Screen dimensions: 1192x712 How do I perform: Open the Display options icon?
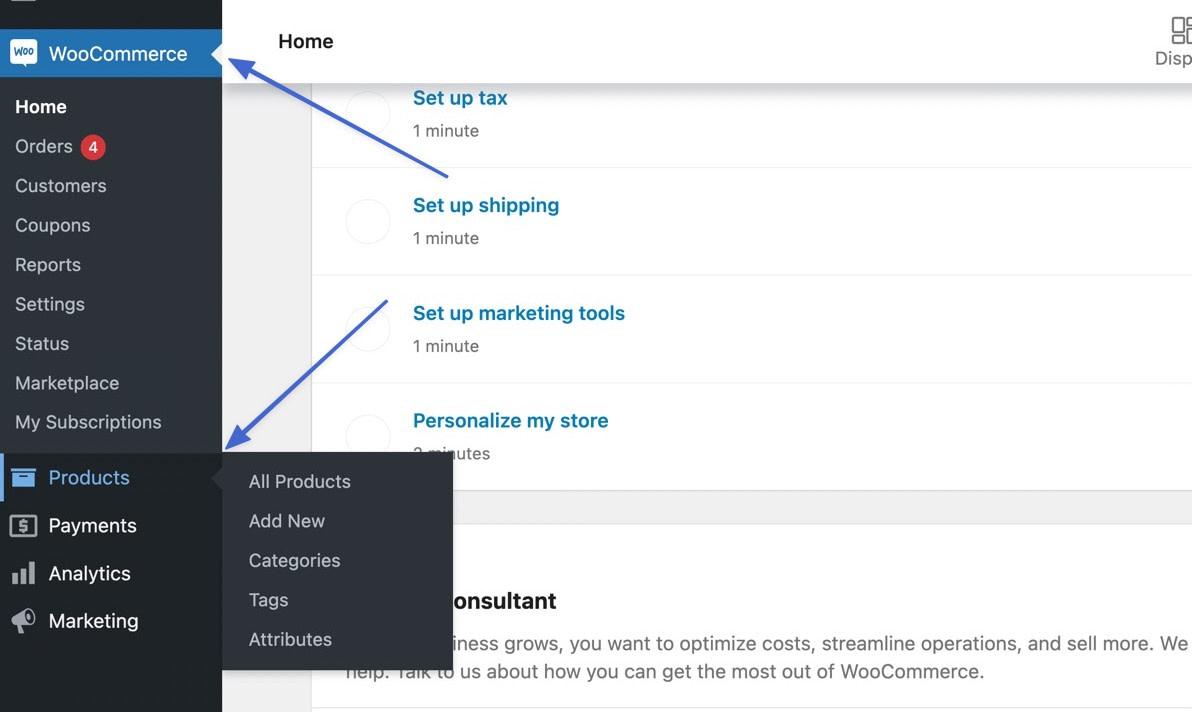(1180, 31)
